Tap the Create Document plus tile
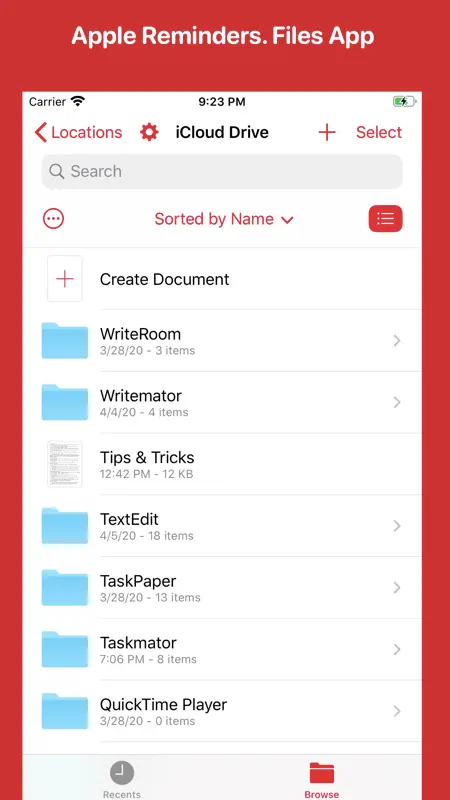 [65, 279]
